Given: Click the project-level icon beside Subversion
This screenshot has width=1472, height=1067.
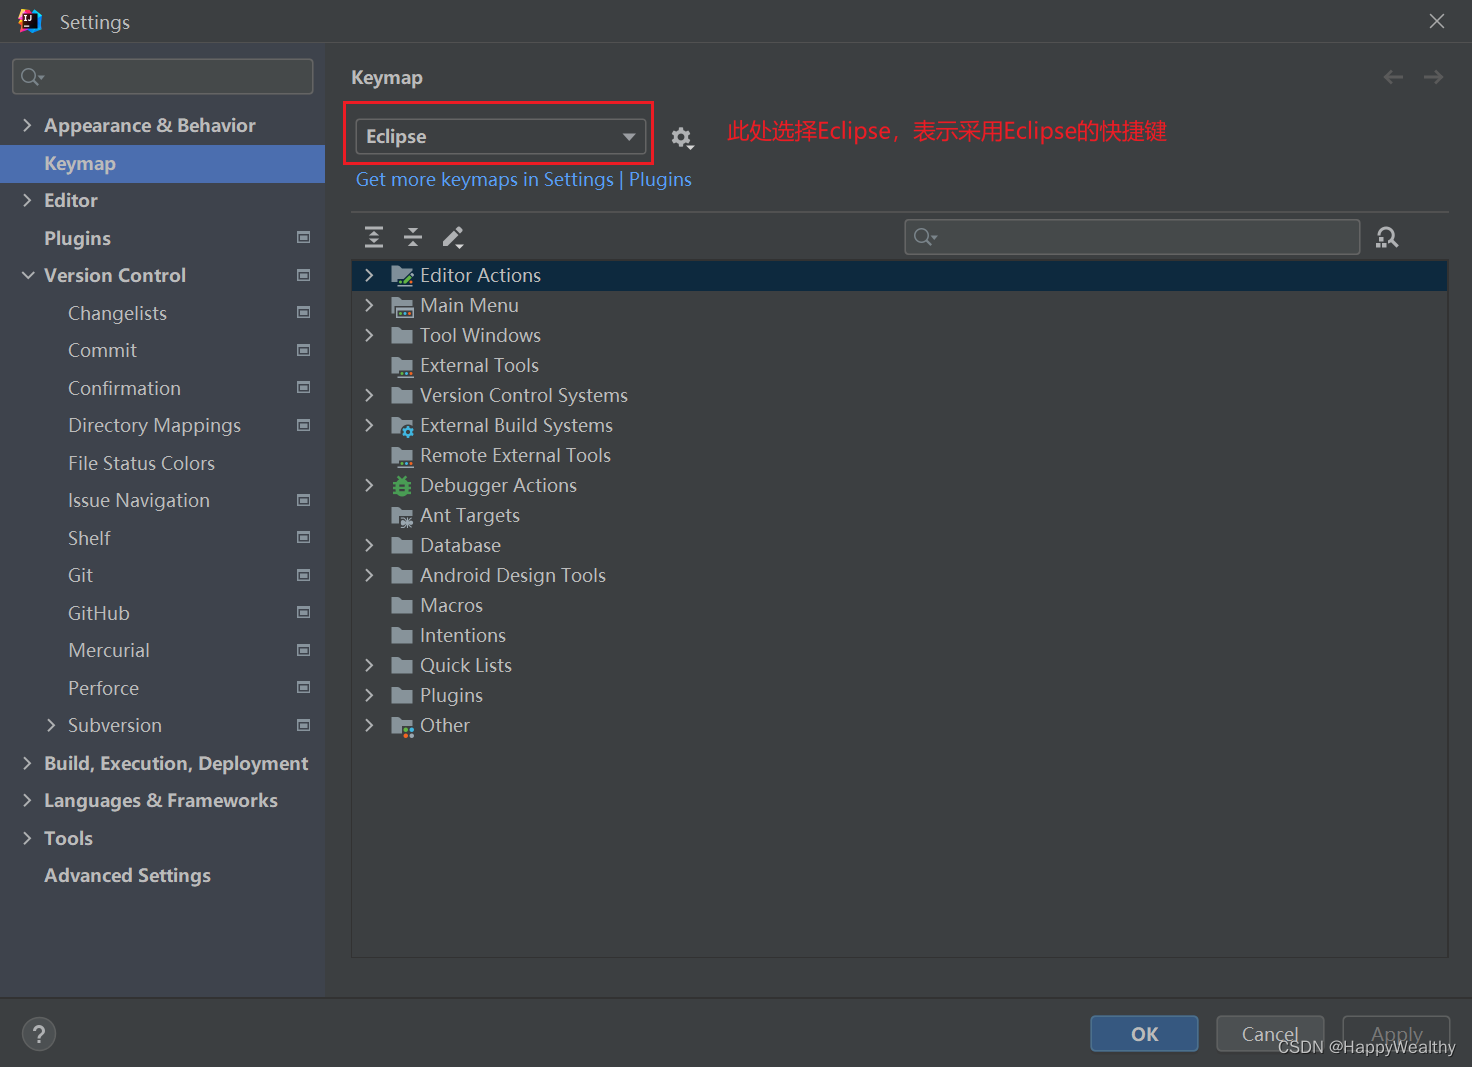Looking at the screenshot, I should coord(303,725).
